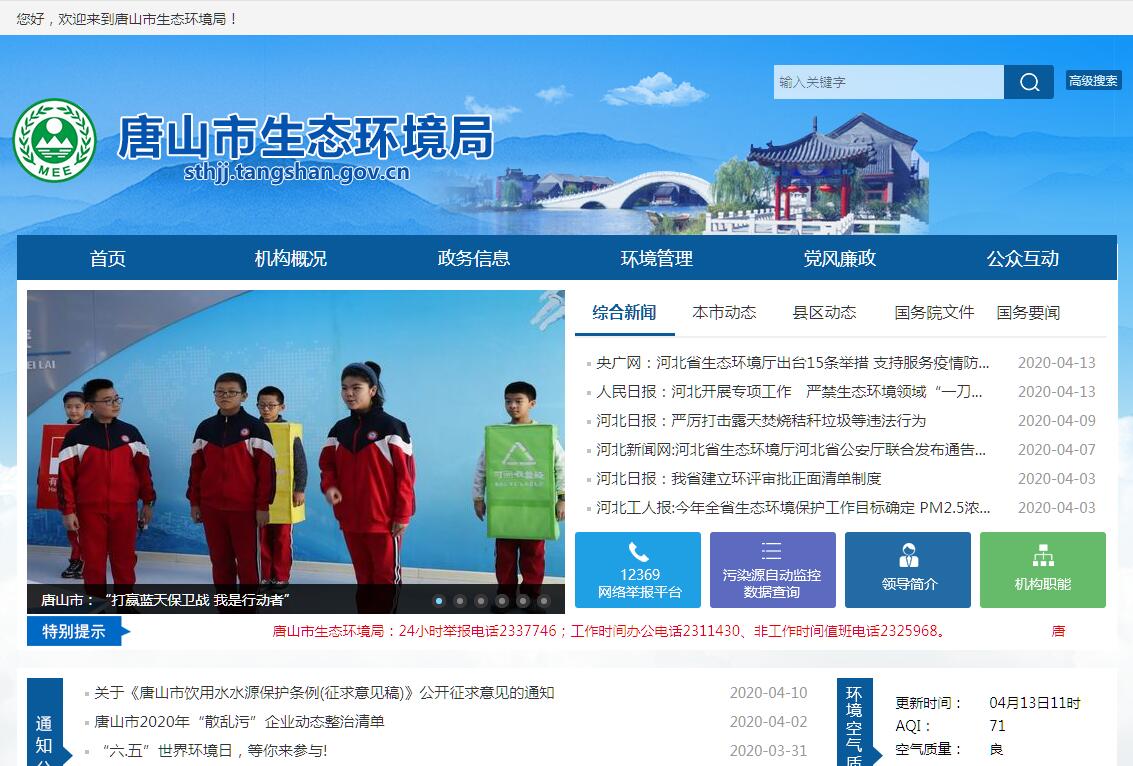Click the carousel photo of students
Screen dimensions: 1133x766
(295, 450)
